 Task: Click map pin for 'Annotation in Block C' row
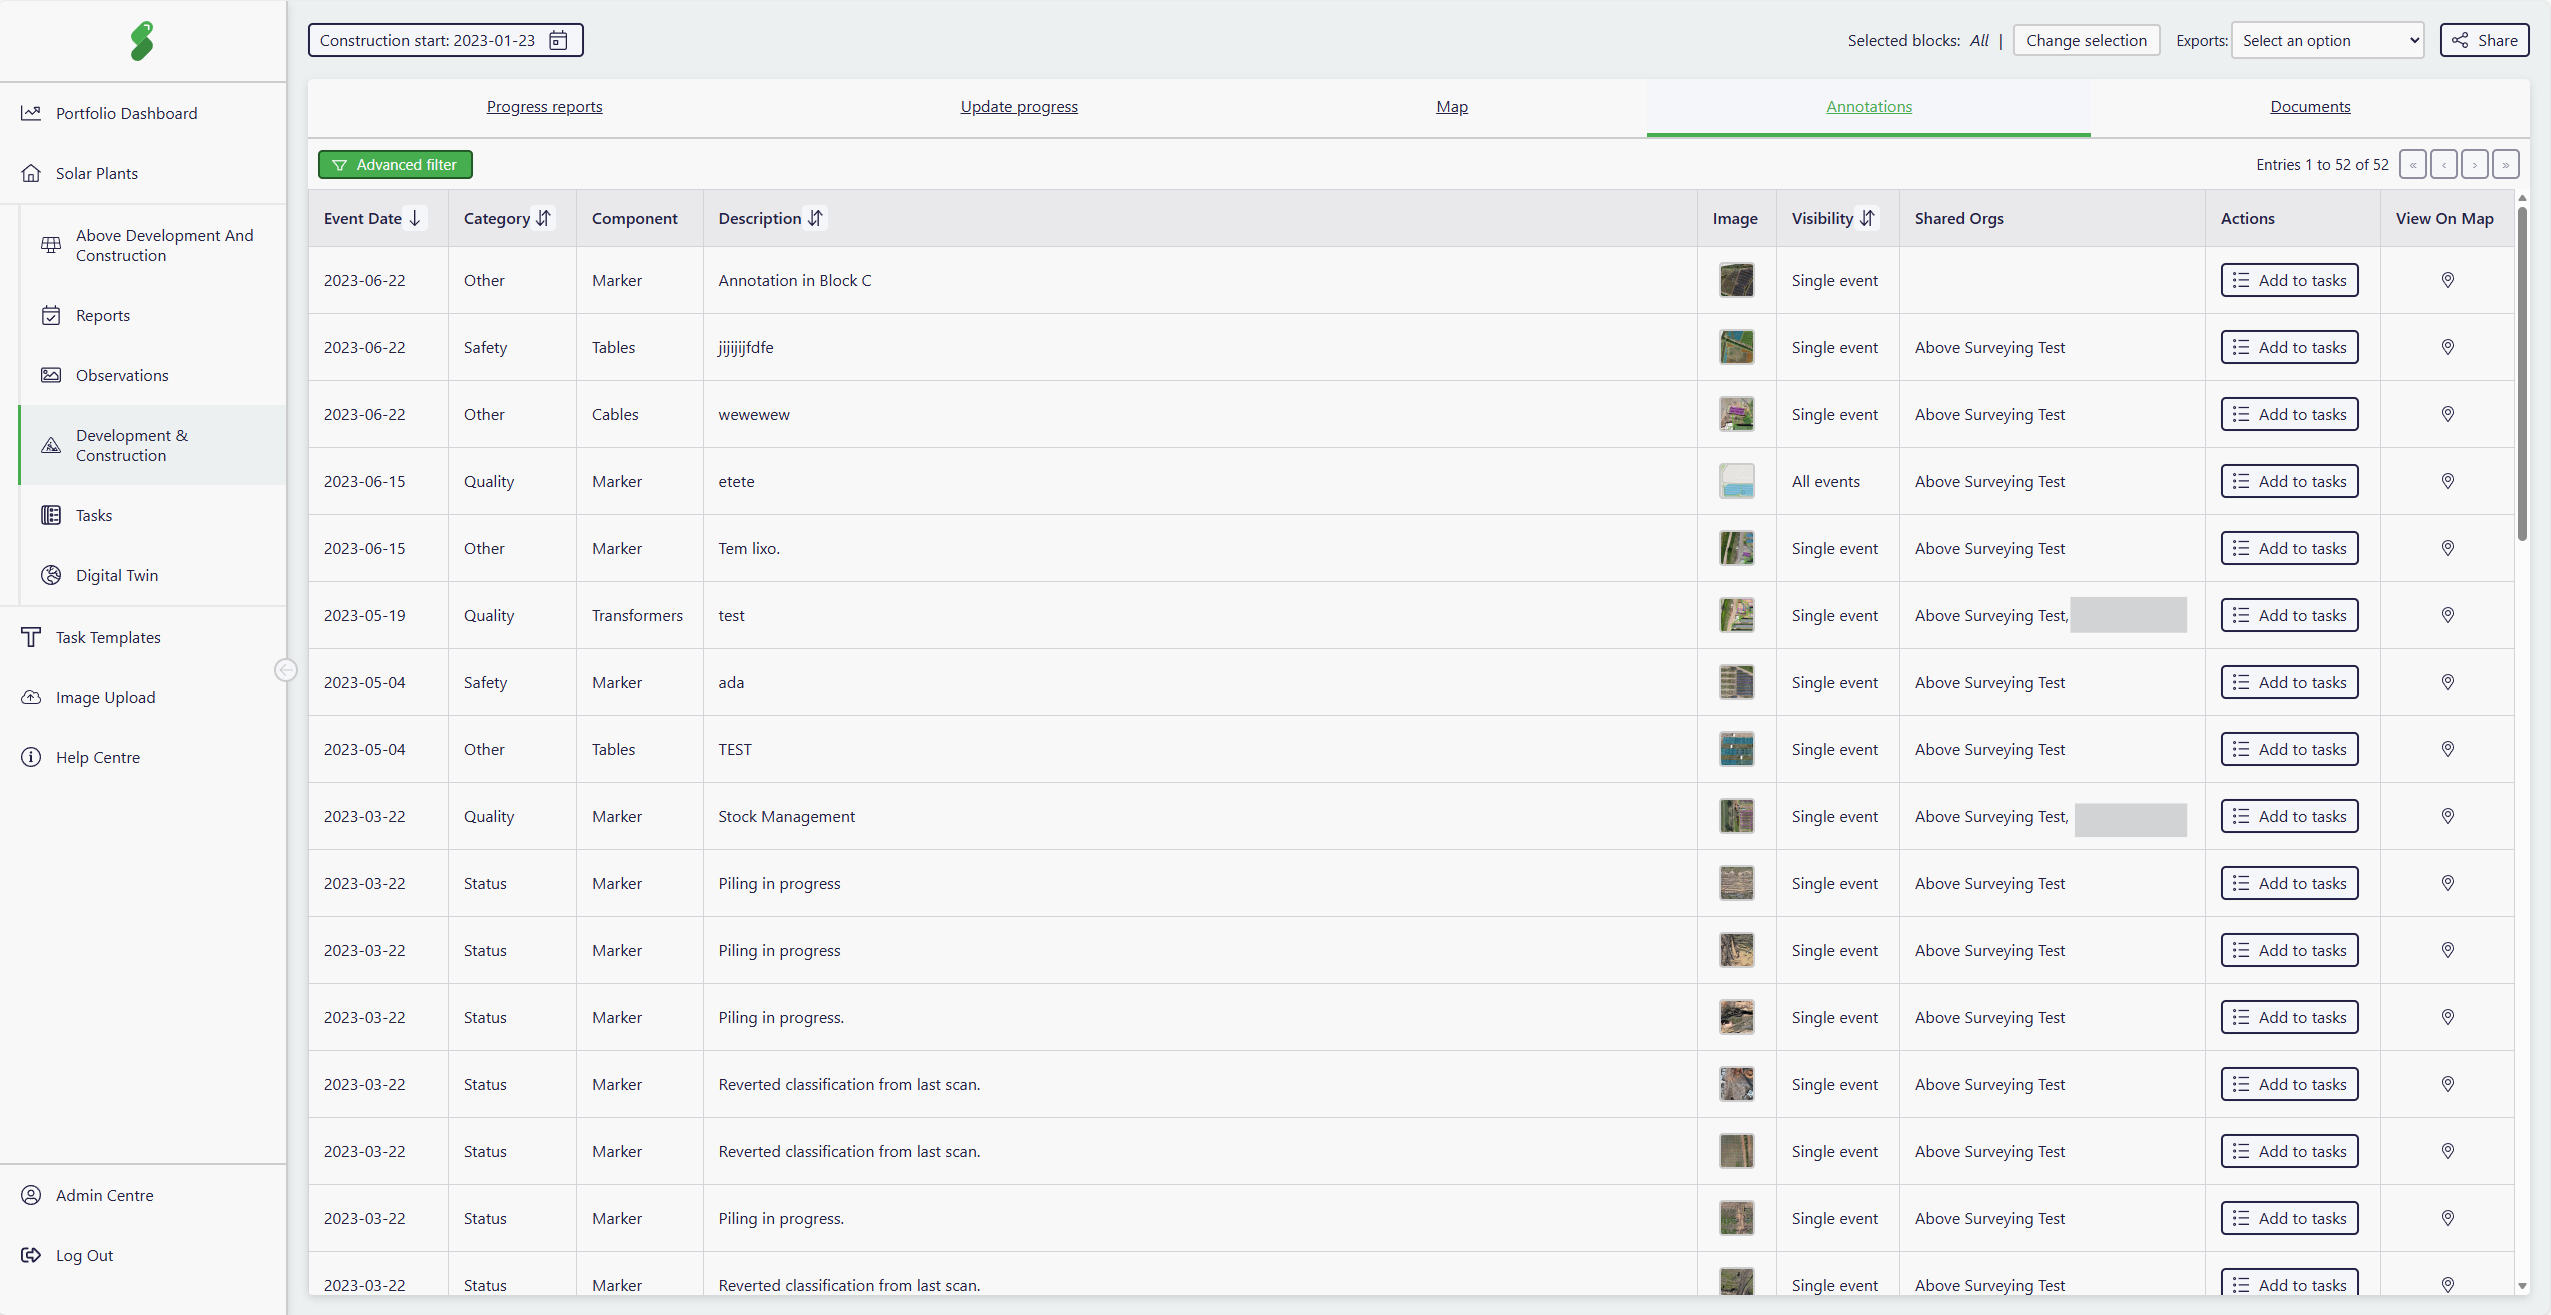2447,280
